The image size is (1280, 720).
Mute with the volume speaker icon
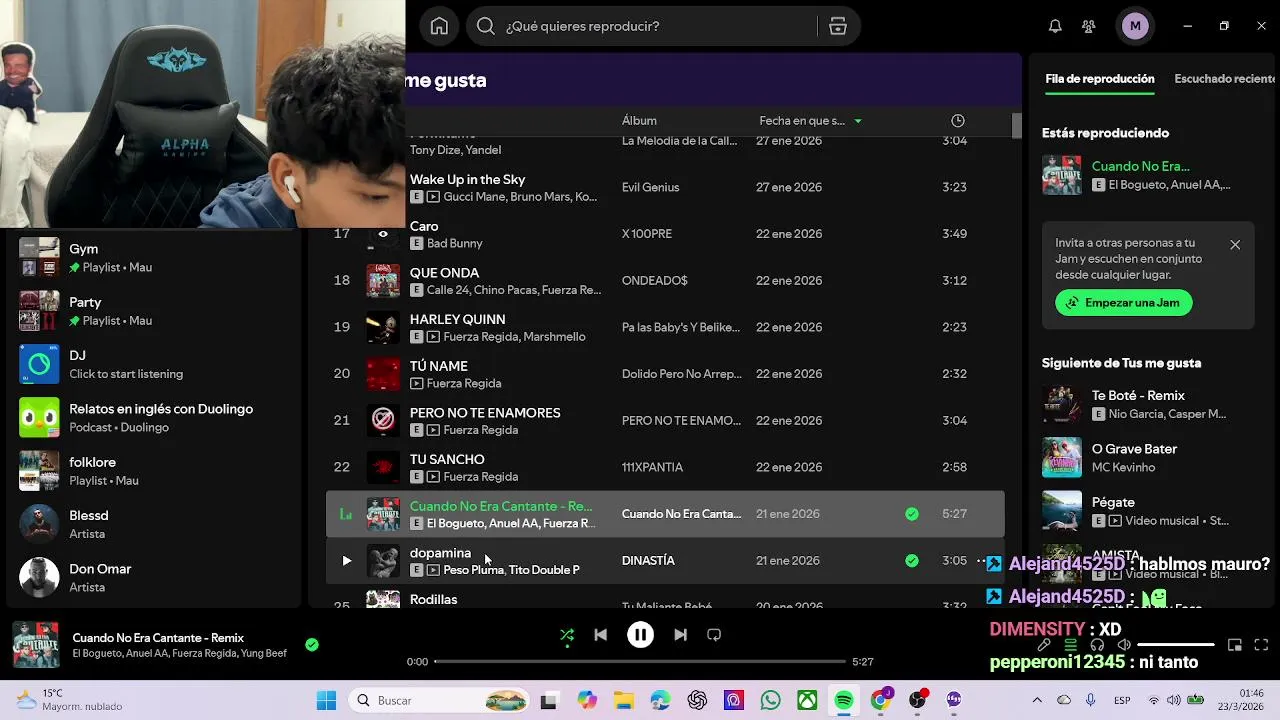tap(1124, 645)
